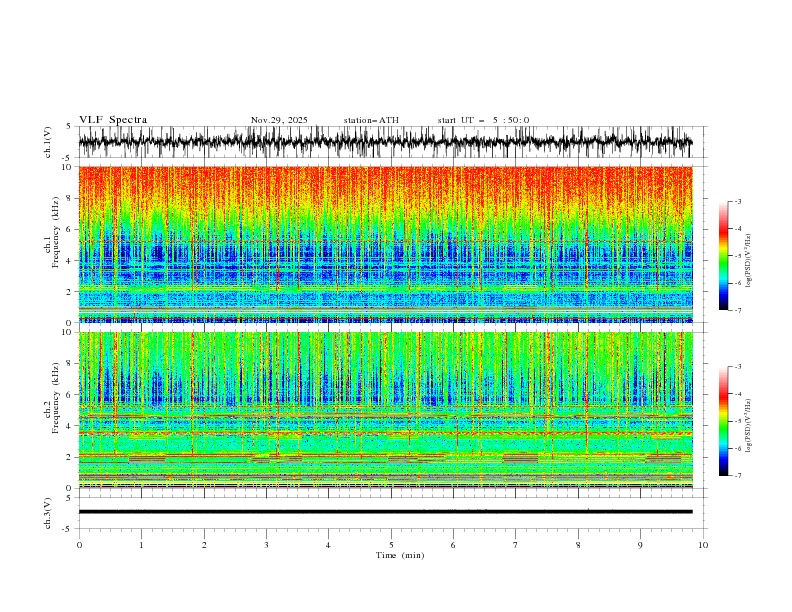792x612 pixels.
Task: Click the 'station=ATH' label
Action: point(371,120)
